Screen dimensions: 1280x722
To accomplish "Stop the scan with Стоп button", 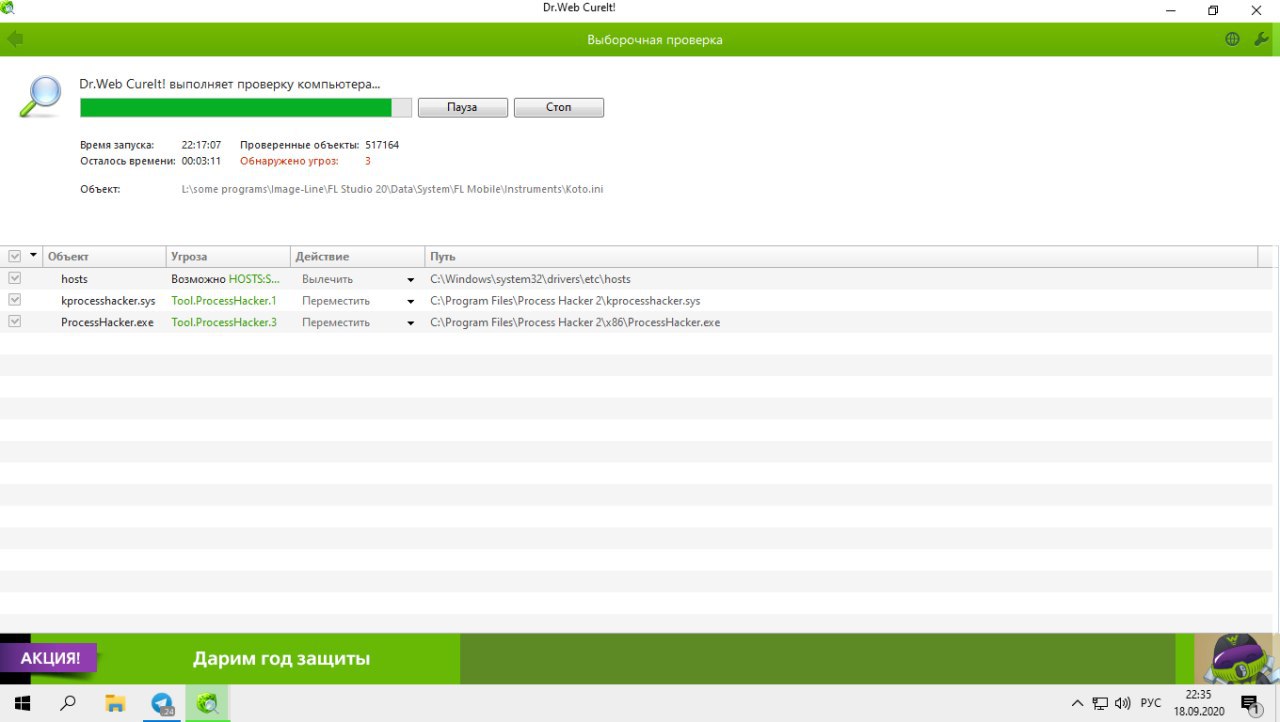I will tap(559, 107).
